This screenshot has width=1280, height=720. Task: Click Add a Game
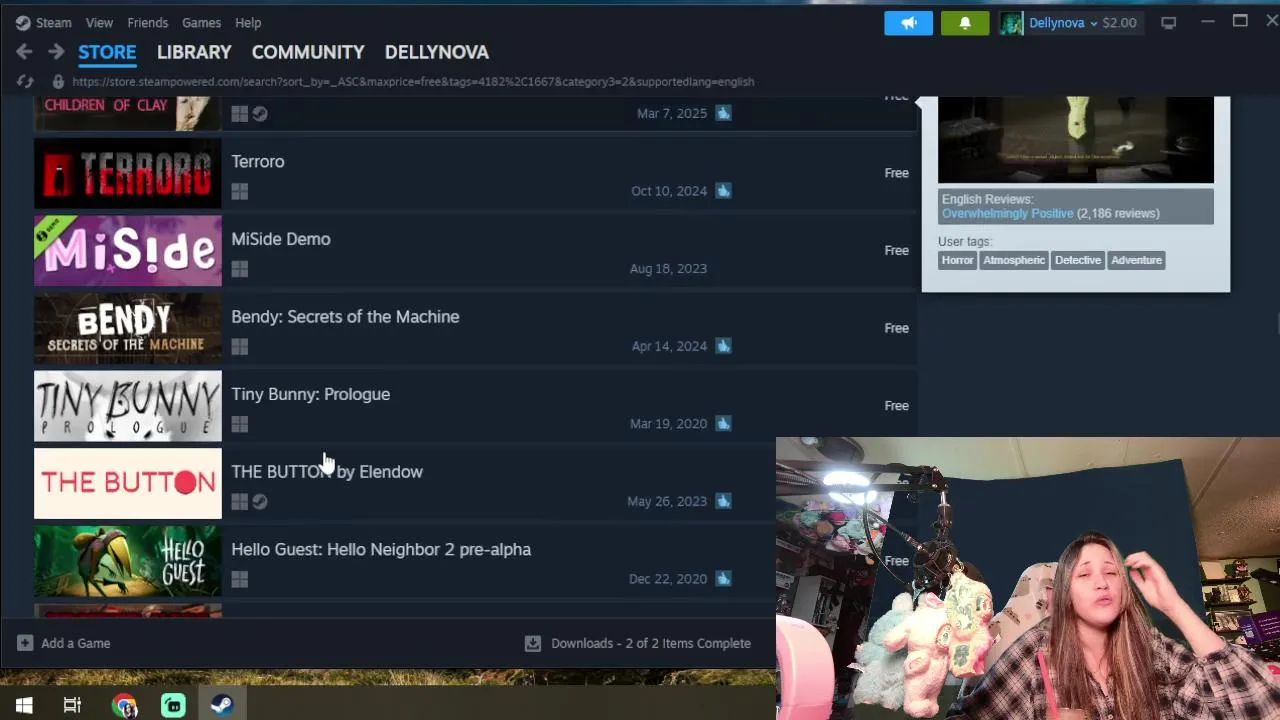pyautogui.click(x=76, y=643)
